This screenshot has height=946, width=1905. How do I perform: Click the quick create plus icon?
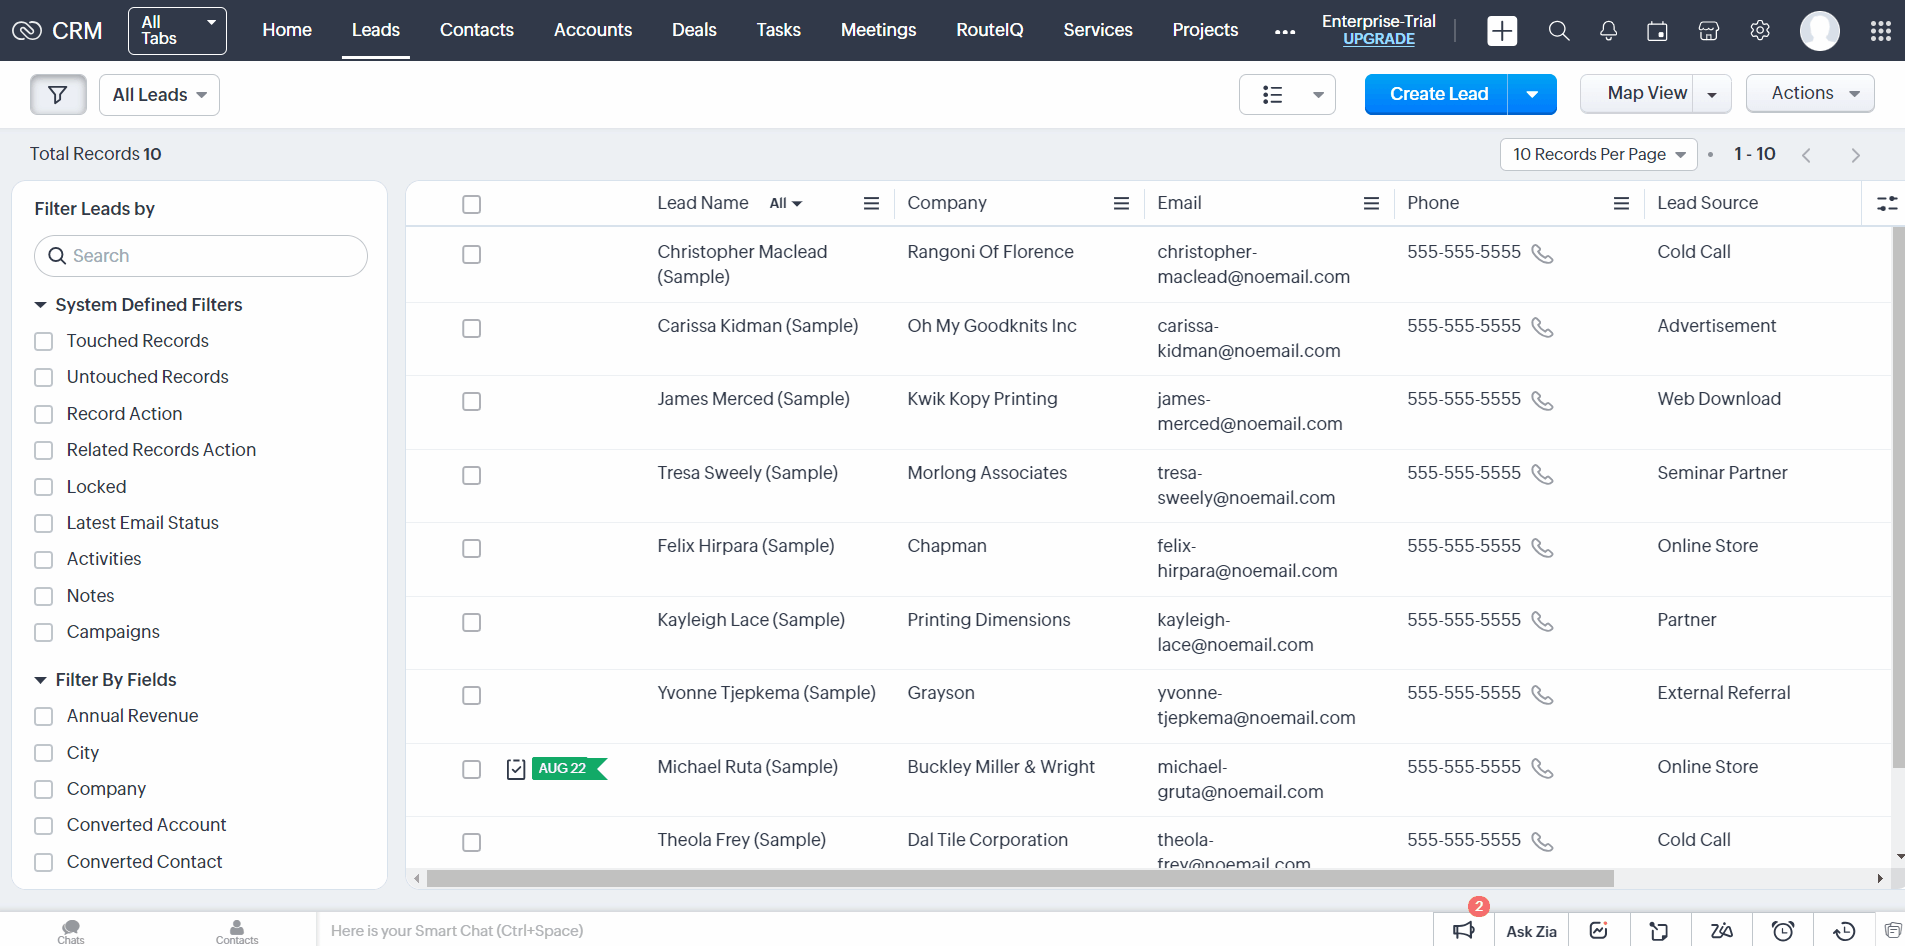pyautogui.click(x=1501, y=31)
